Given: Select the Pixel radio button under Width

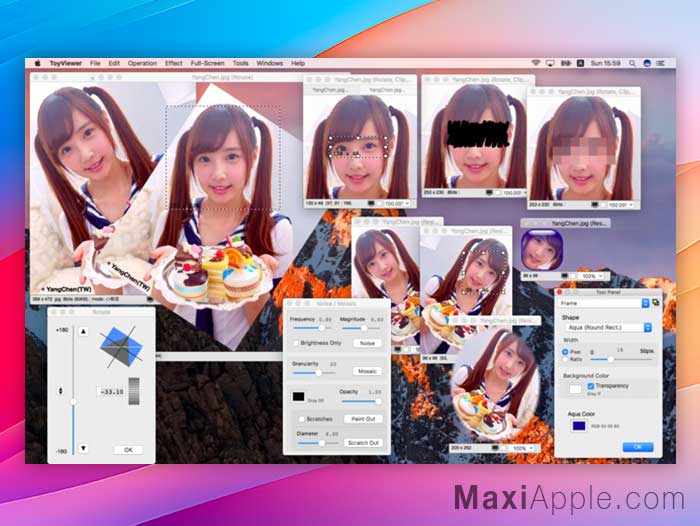Looking at the screenshot, I should (x=565, y=352).
